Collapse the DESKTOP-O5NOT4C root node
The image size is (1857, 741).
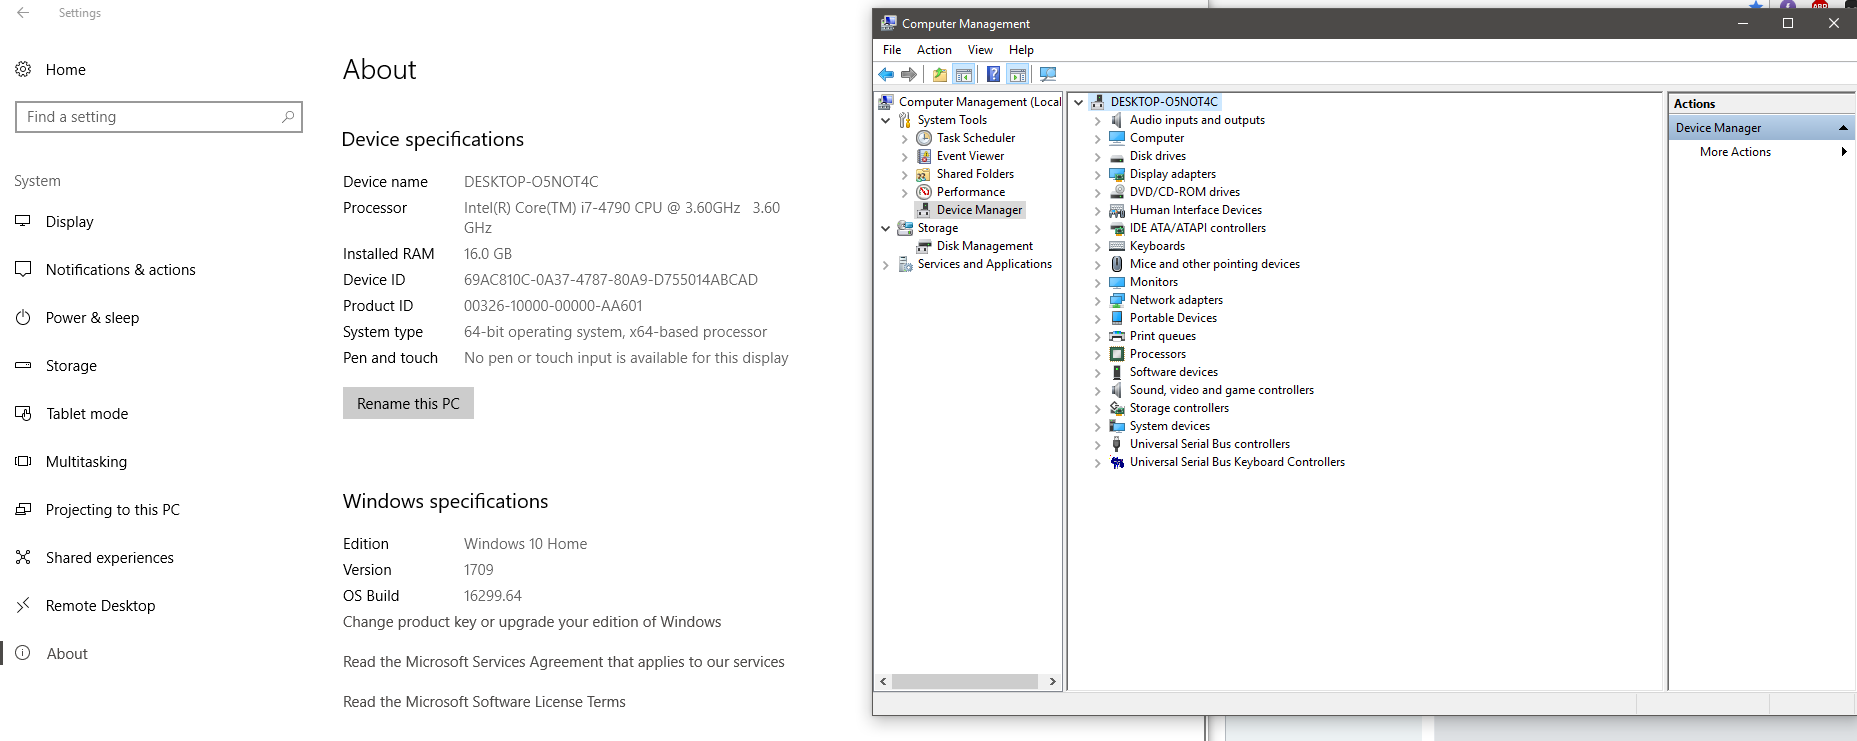(1079, 102)
